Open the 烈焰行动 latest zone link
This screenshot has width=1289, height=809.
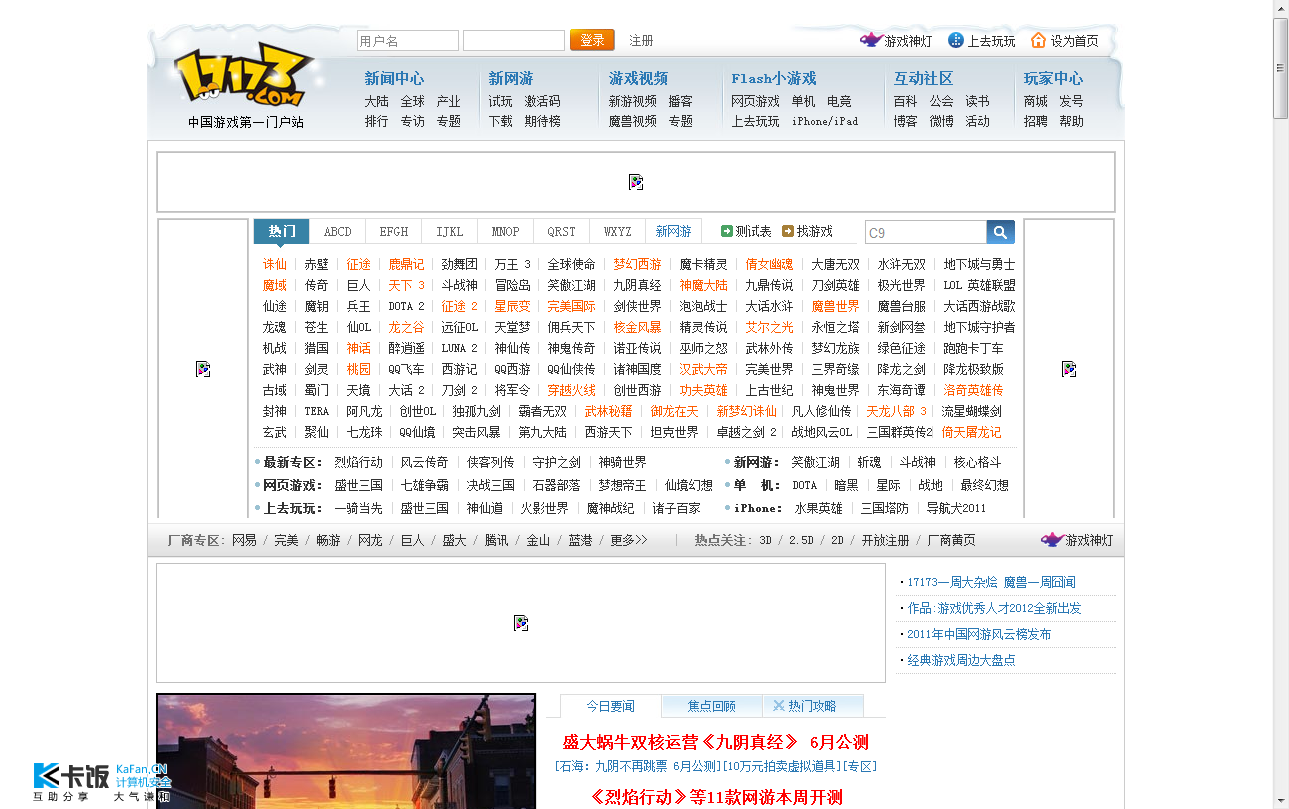click(358, 462)
